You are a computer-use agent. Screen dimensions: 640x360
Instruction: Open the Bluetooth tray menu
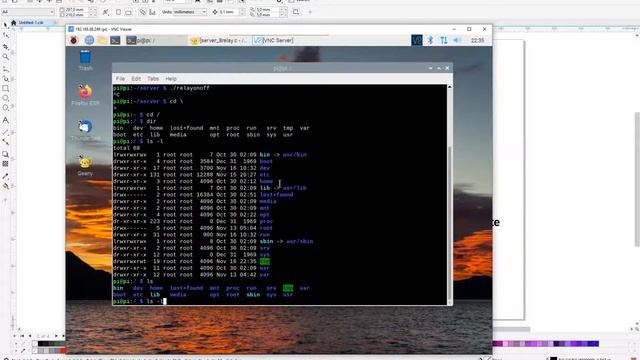point(430,40)
